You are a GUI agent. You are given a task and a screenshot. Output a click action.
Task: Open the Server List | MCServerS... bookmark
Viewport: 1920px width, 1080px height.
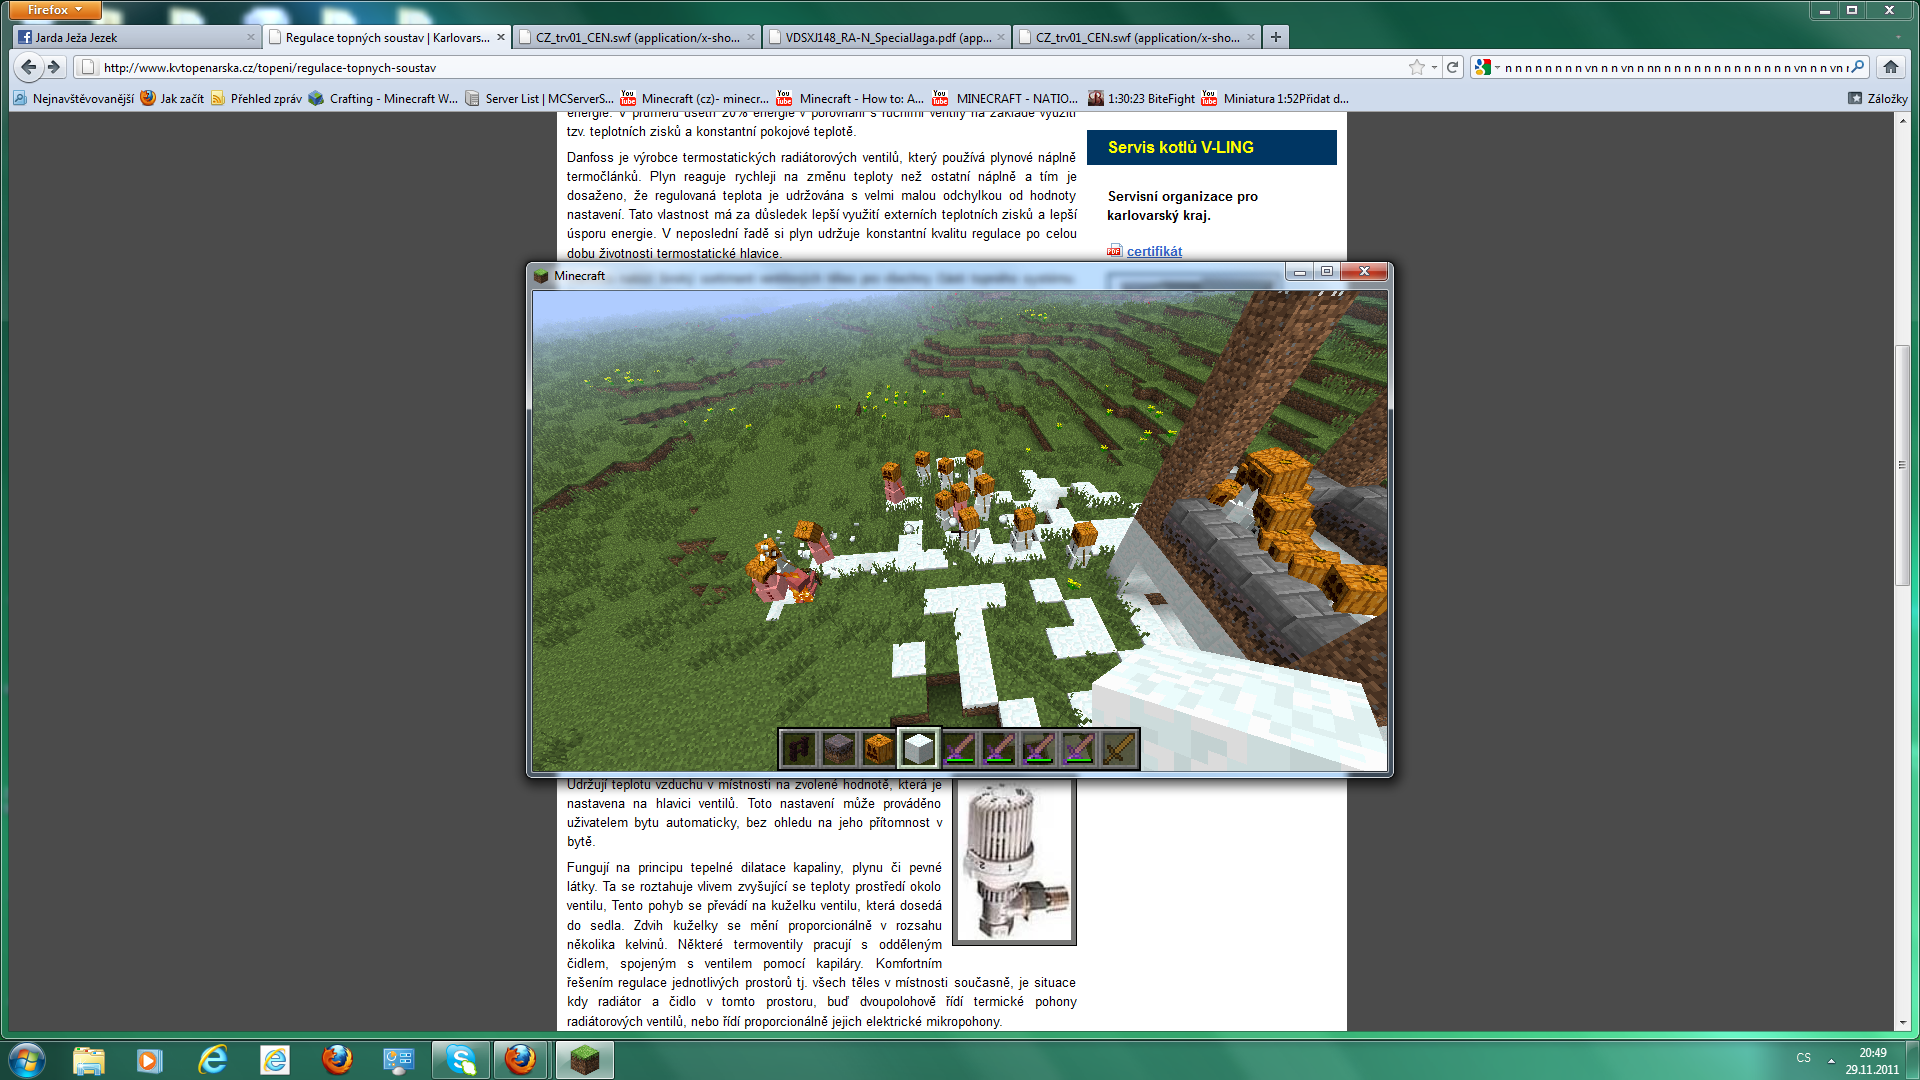click(x=539, y=98)
